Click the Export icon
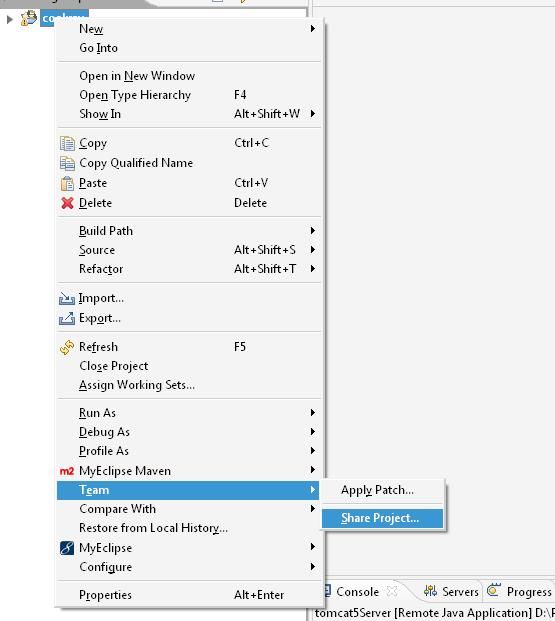The width and height of the screenshot is (555, 621). tap(67, 318)
